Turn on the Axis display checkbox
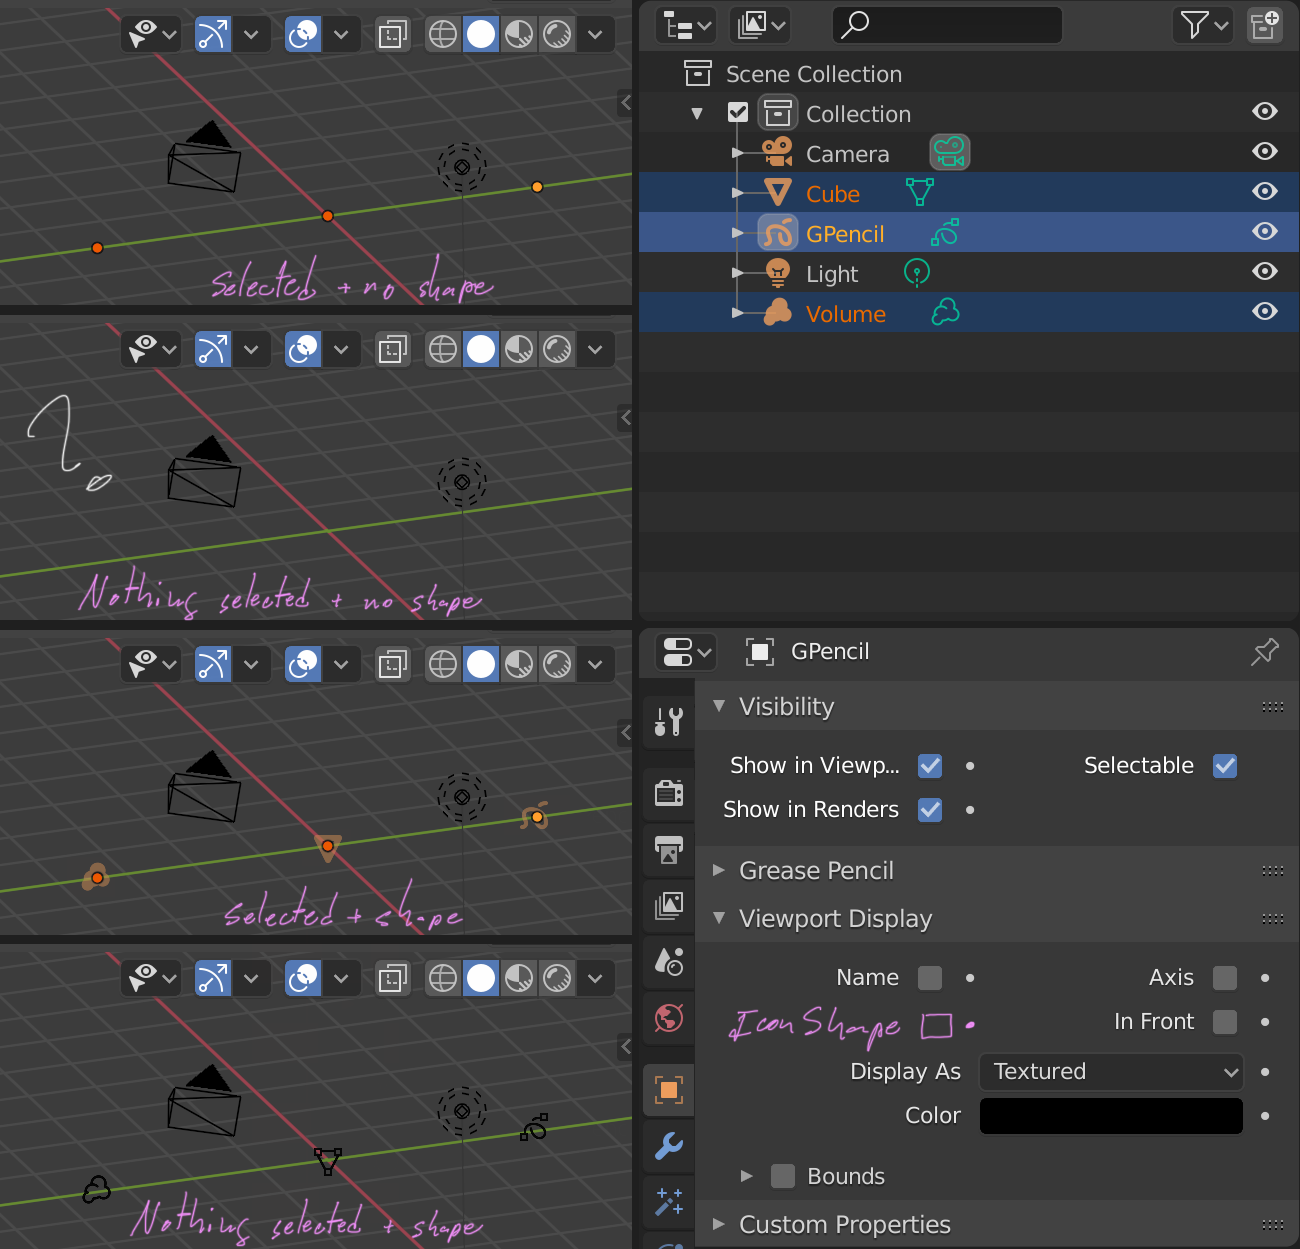Image resolution: width=1300 pixels, height=1249 pixels. click(x=1225, y=978)
